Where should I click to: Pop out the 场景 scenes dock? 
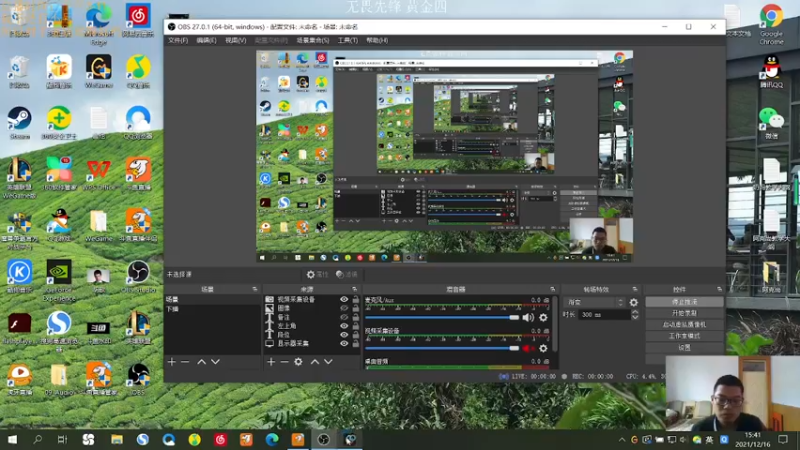coord(255,289)
